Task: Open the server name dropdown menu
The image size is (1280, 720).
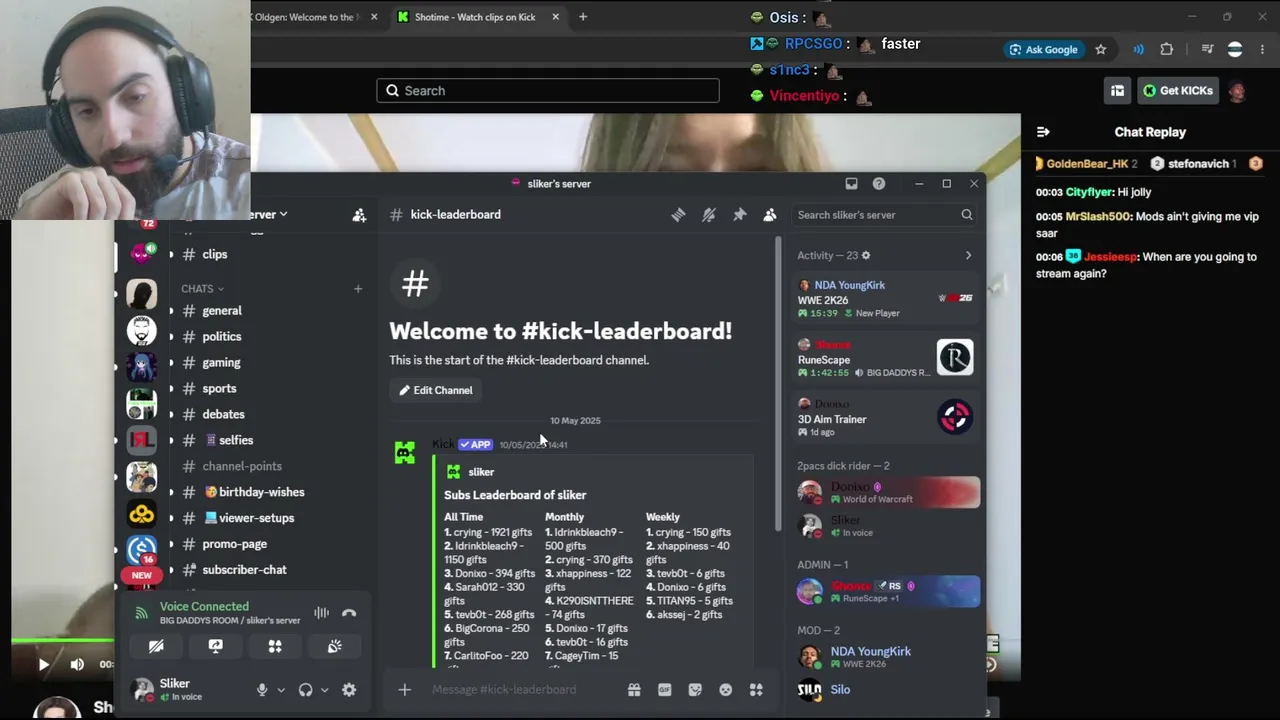Action: pos(269,215)
